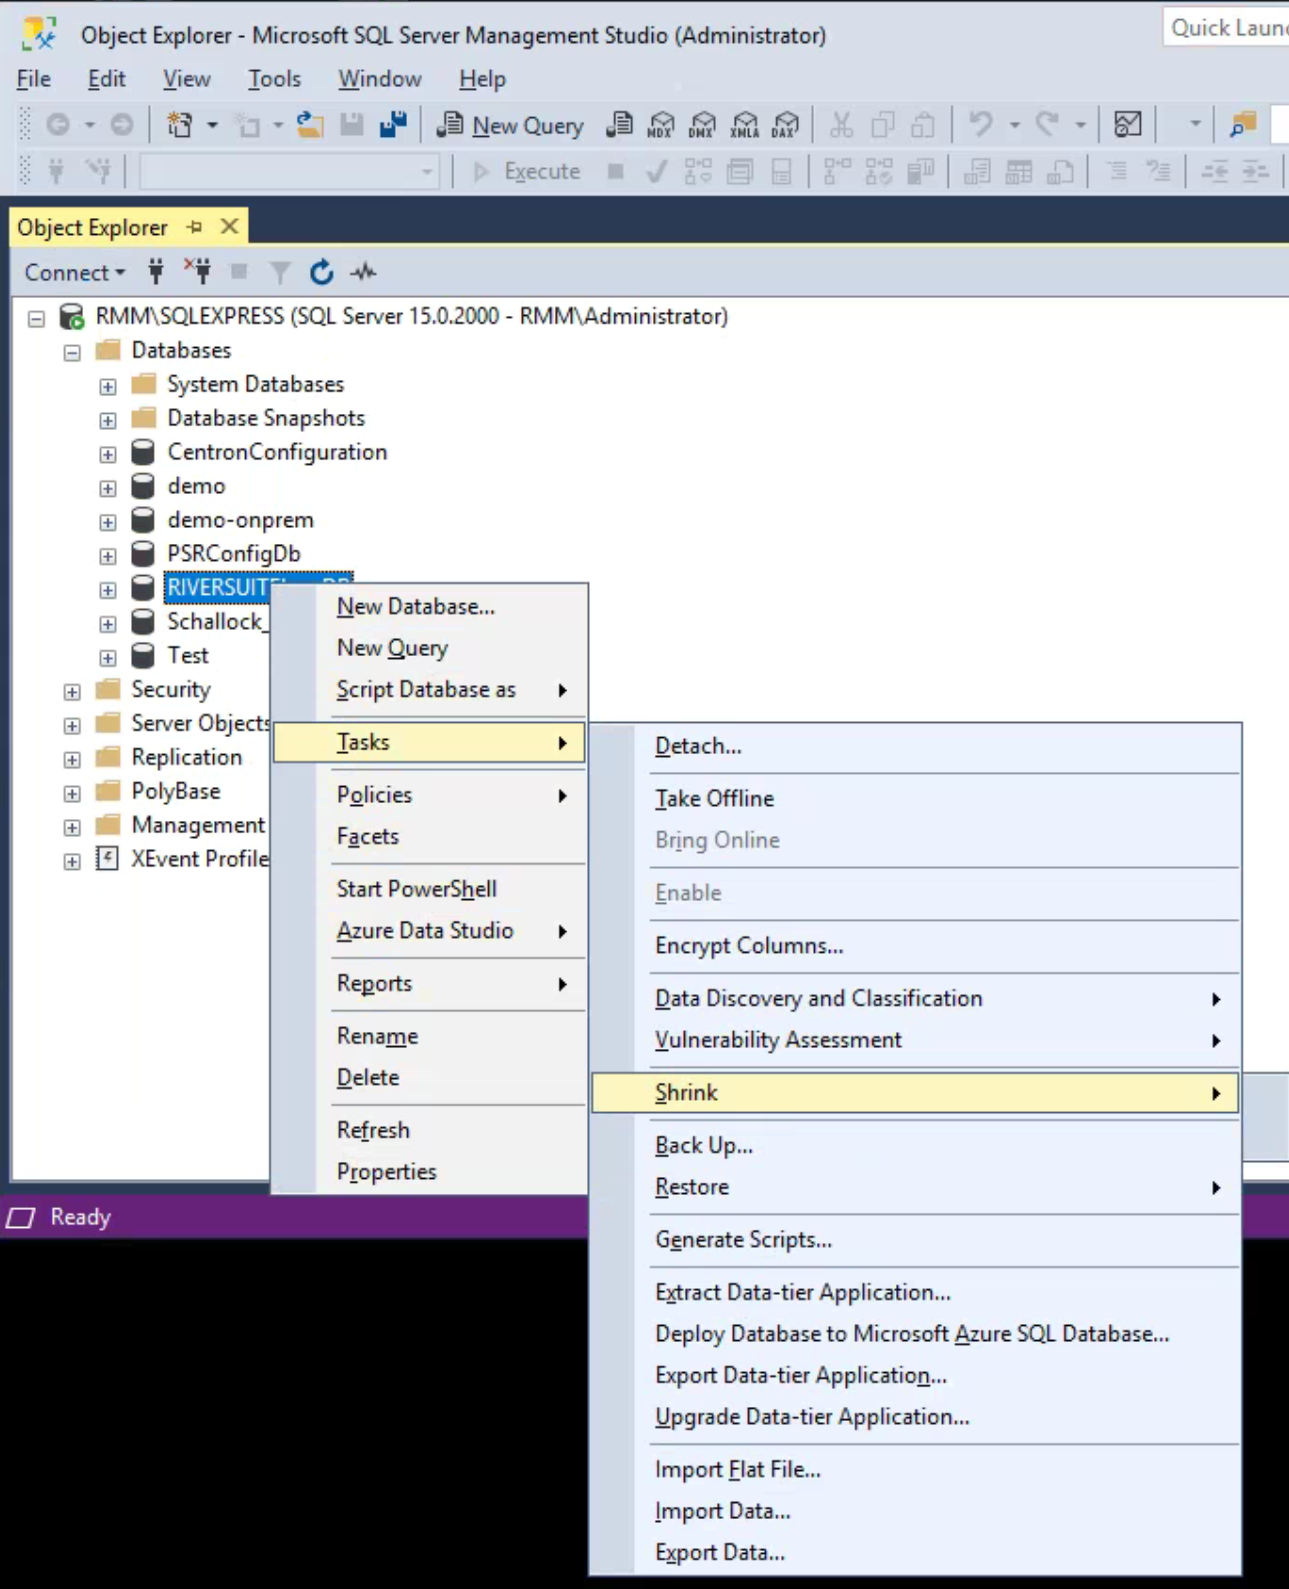The image size is (1289, 1589).
Task: Expand the Replication folder
Action: point(72,759)
